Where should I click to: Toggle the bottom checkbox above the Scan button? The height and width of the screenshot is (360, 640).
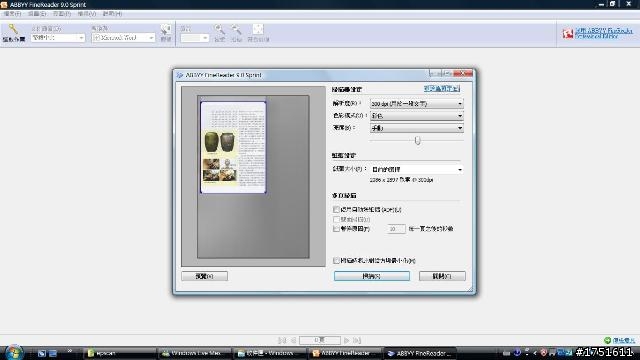(336, 260)
